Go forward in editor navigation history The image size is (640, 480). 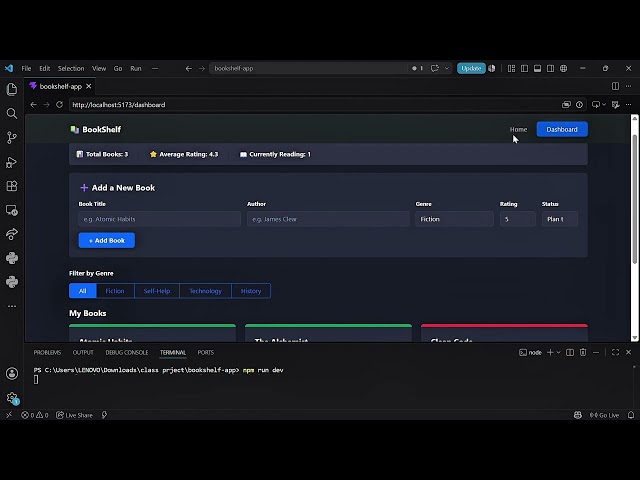(x=202, y=69)
